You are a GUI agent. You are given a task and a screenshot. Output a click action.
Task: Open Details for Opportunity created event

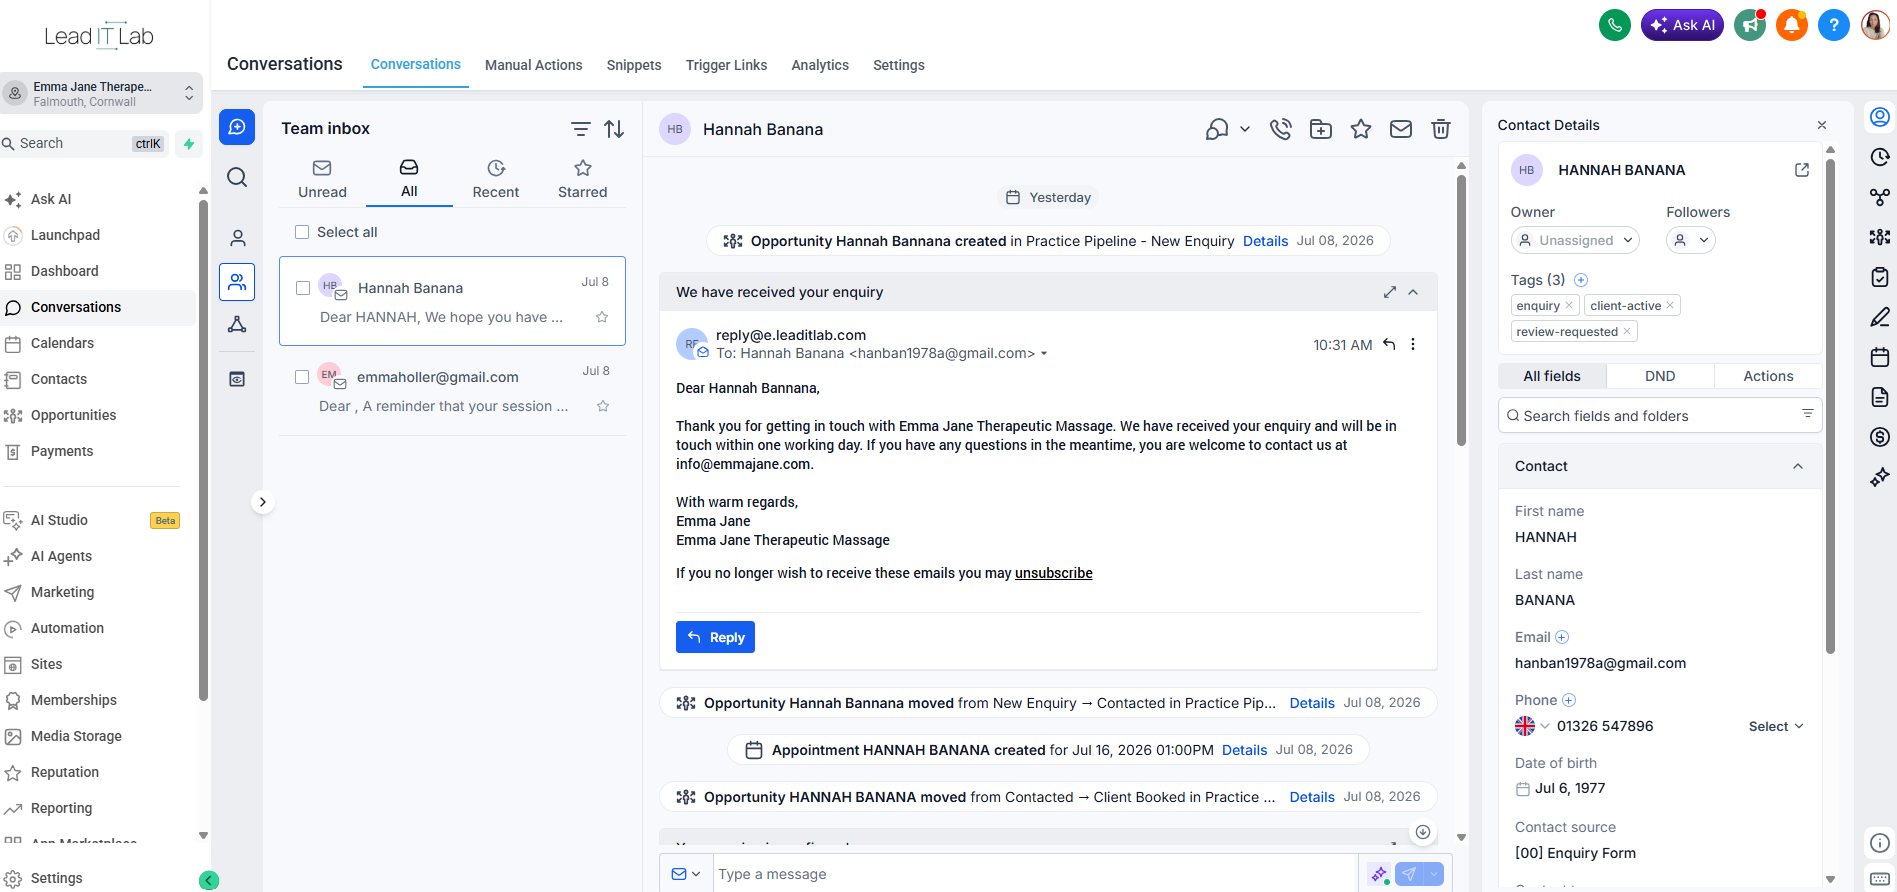click(x=1265, y=241)
